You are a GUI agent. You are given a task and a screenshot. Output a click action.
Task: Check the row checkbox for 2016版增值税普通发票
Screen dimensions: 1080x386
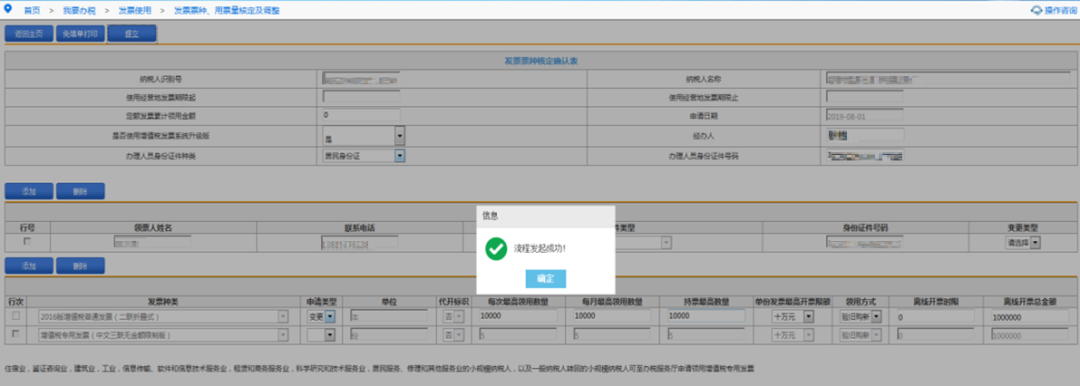click(15, 316)
